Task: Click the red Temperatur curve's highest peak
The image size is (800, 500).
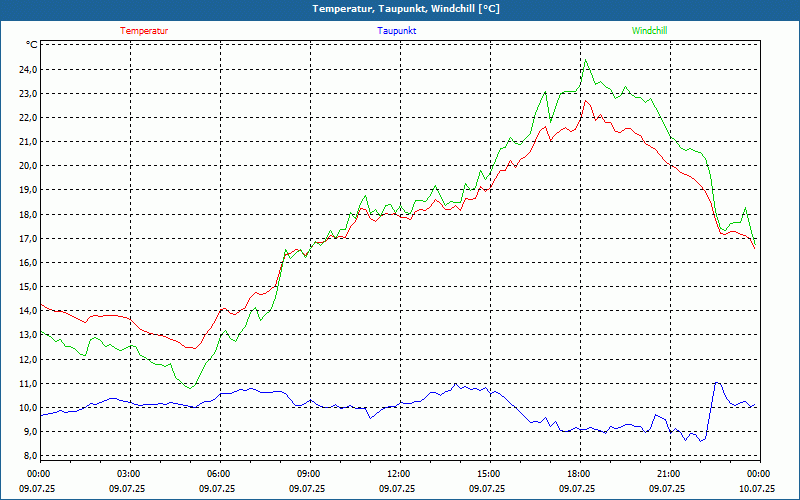Action: coord(585,101)
